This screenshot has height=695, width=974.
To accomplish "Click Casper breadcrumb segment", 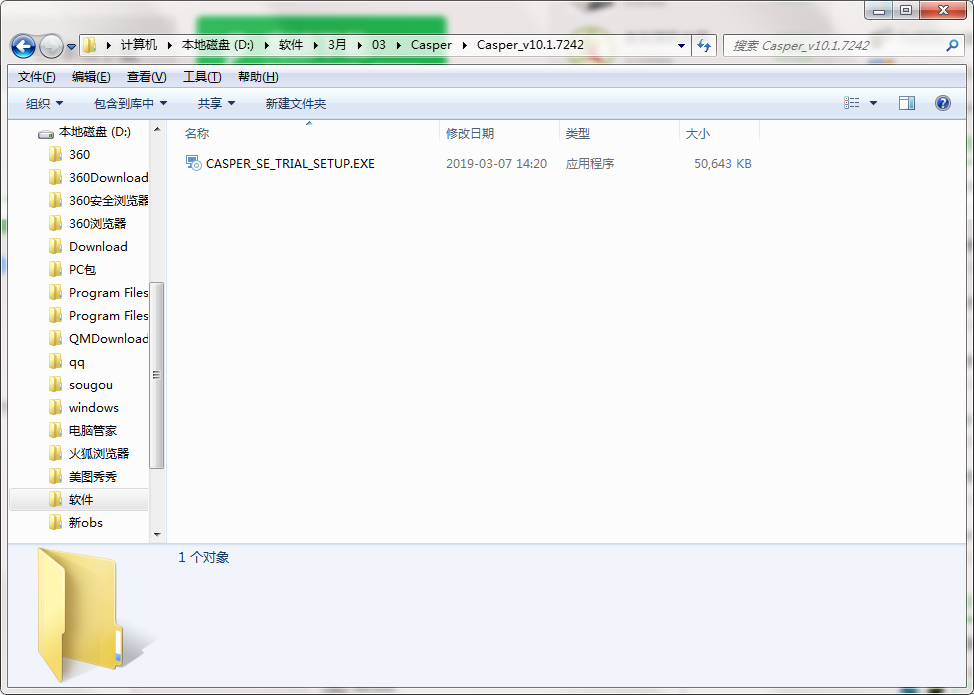I will [431, 45].
